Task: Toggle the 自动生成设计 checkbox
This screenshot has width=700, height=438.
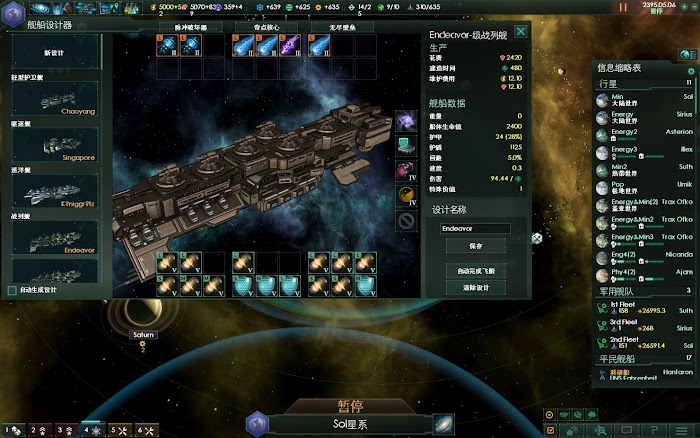Action: tap(12, 290)
